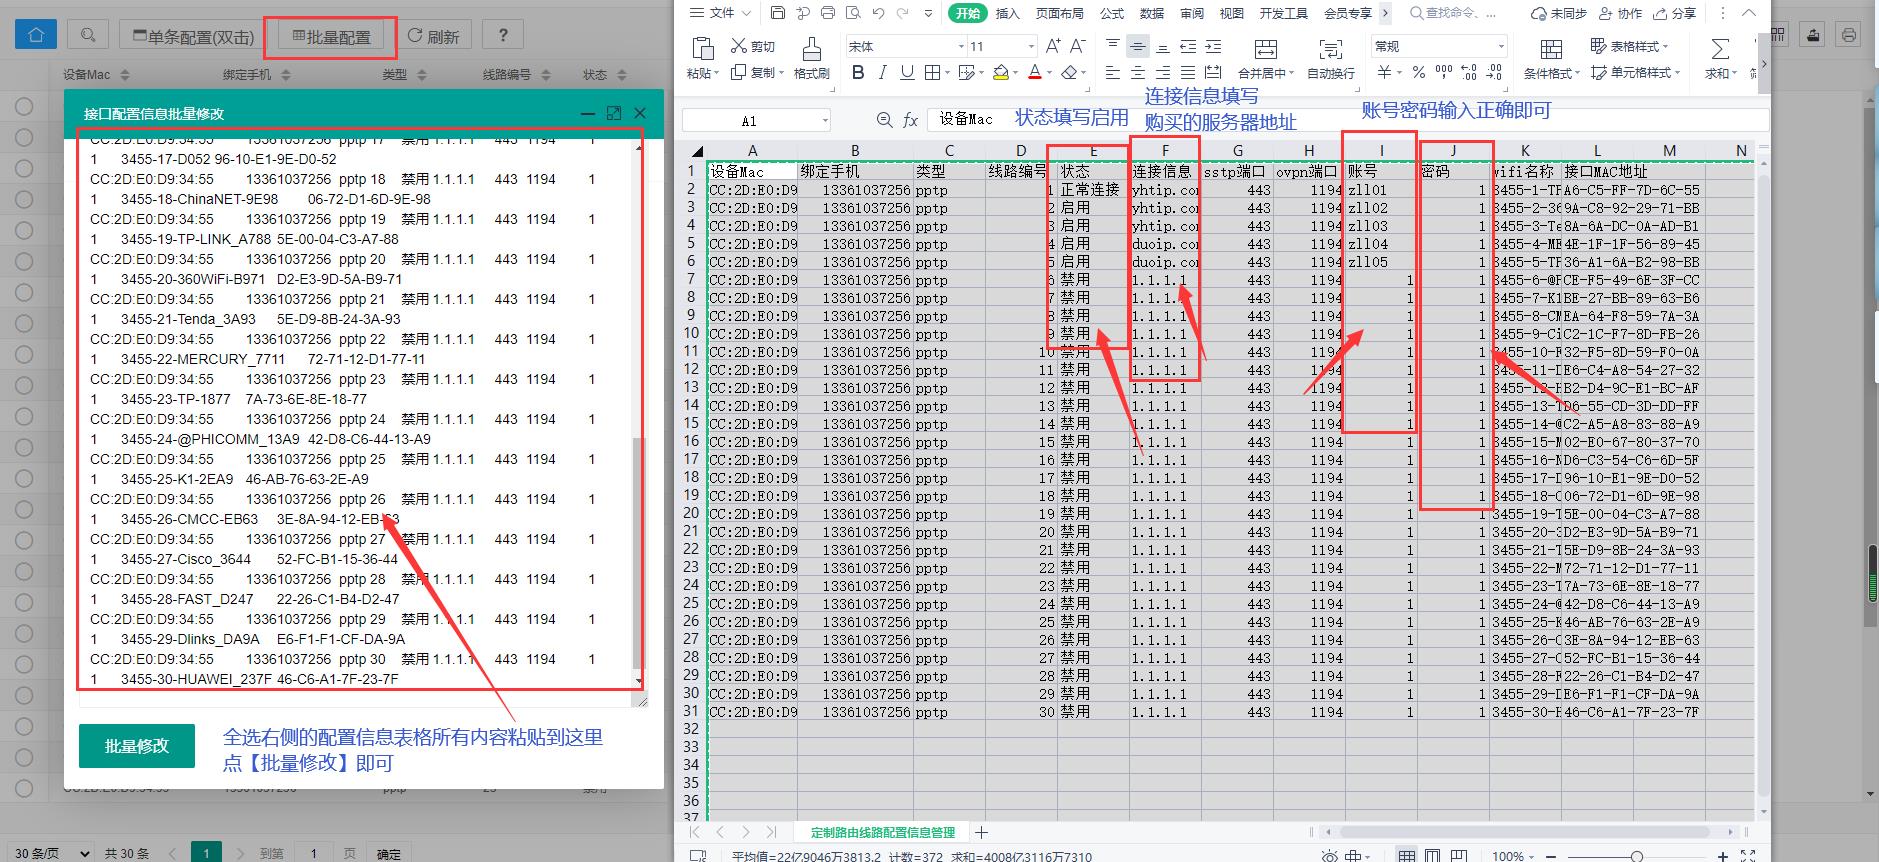Apply italic formatting
The width and height of the screenshot is (1879, 862).
click(882, 72)
